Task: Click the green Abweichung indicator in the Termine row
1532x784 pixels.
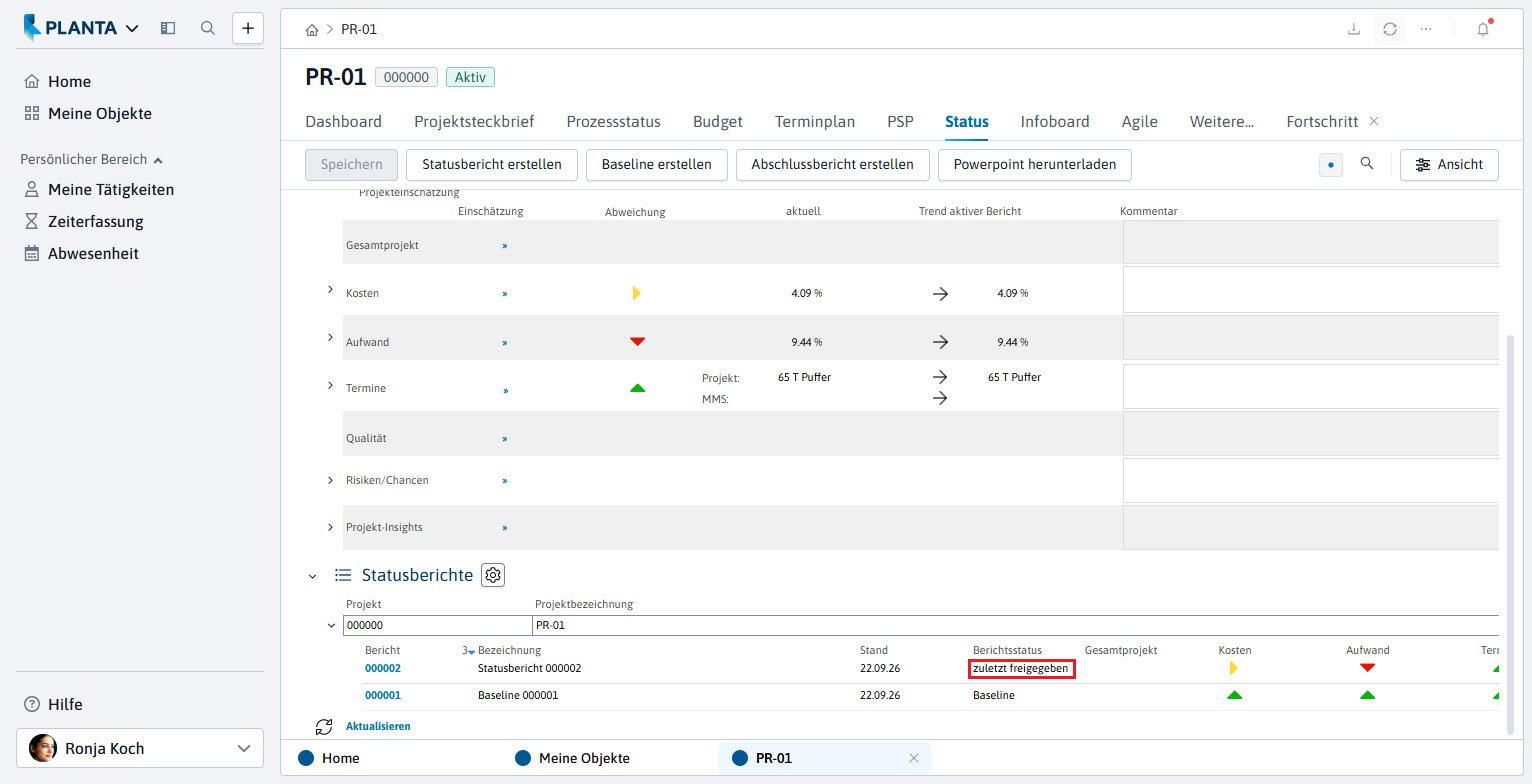Action: [x=637, y=388]
